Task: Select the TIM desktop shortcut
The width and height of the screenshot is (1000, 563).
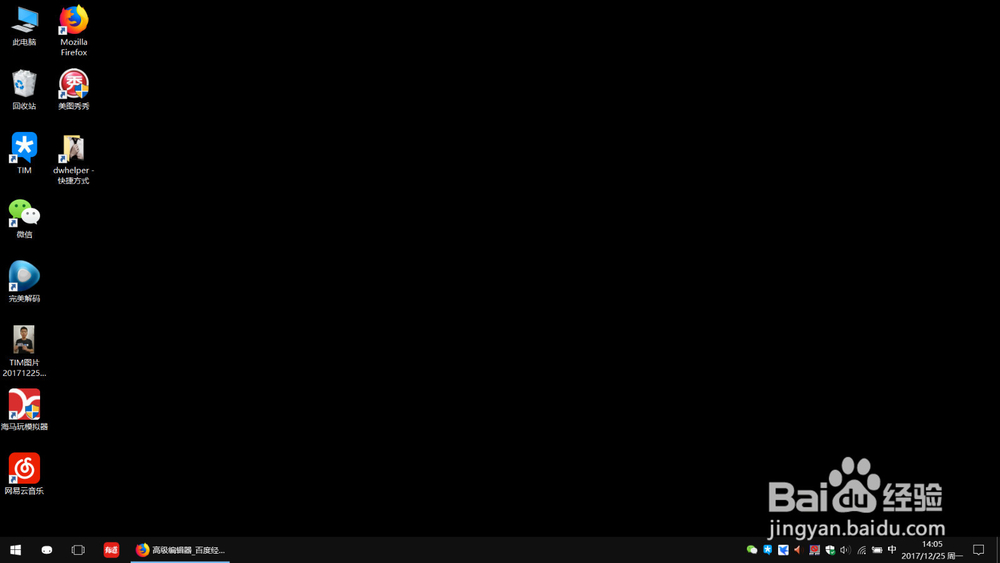Action: coord(24,154)
